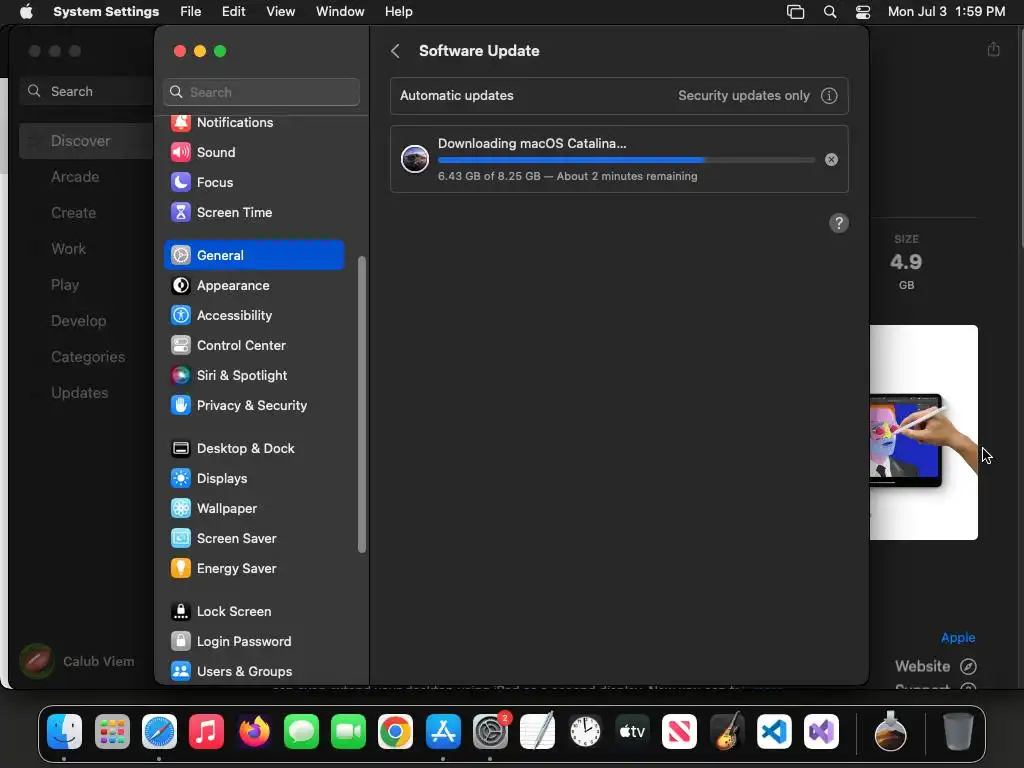The image size is (1024, 768).
Task: Open the File menu
Action: (191, 12)
